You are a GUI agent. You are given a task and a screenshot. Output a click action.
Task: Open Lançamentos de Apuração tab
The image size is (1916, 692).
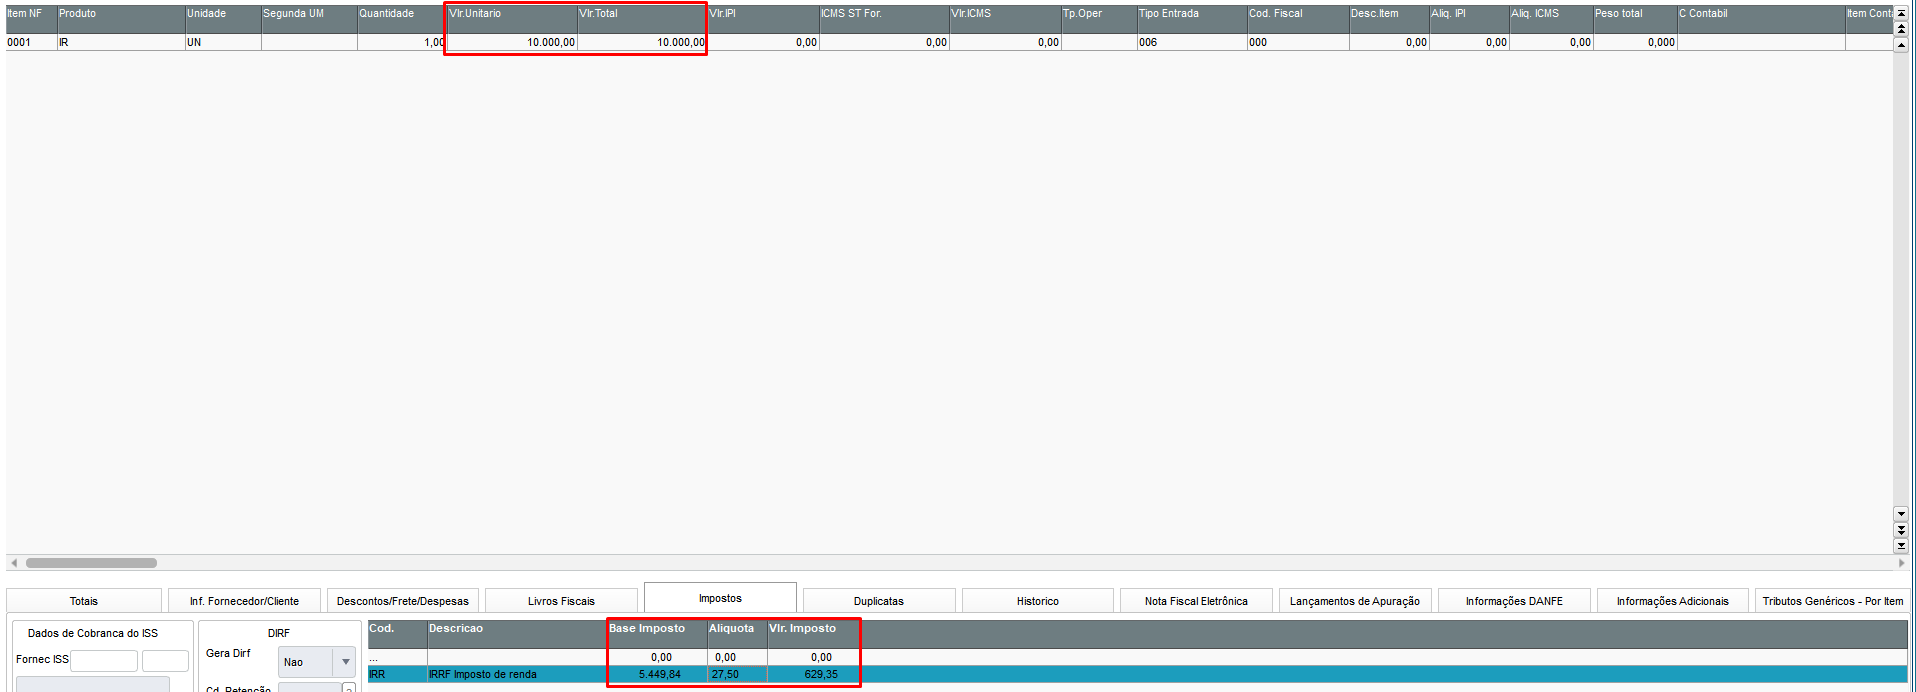1355,601
